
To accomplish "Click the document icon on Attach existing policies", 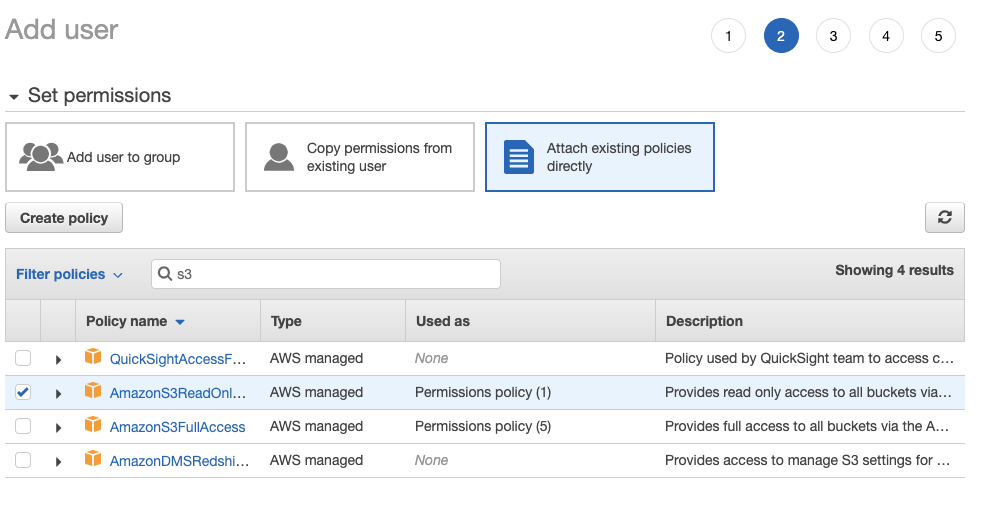I will pos(519,157).
